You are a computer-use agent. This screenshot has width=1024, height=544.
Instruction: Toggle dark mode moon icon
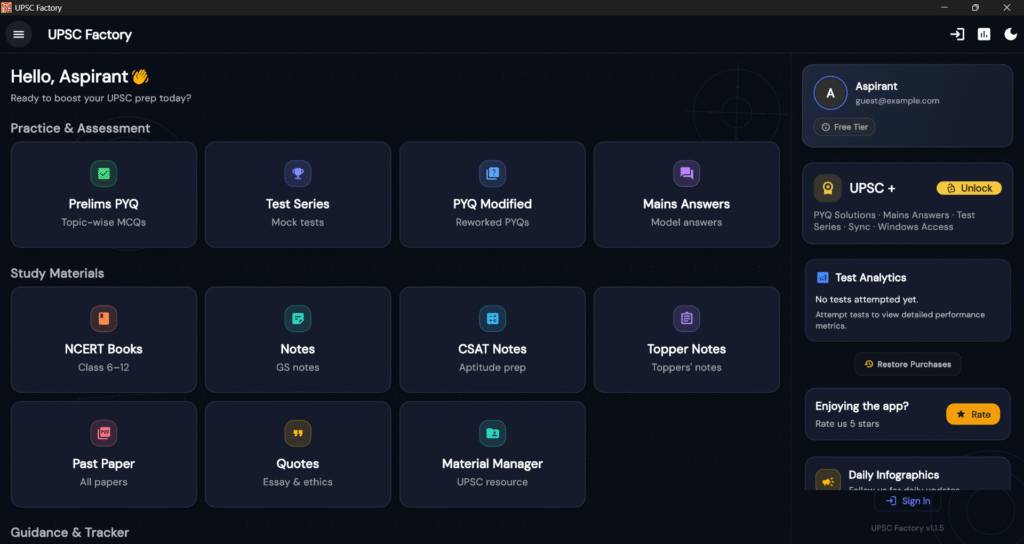click(x=1010, y=35)
